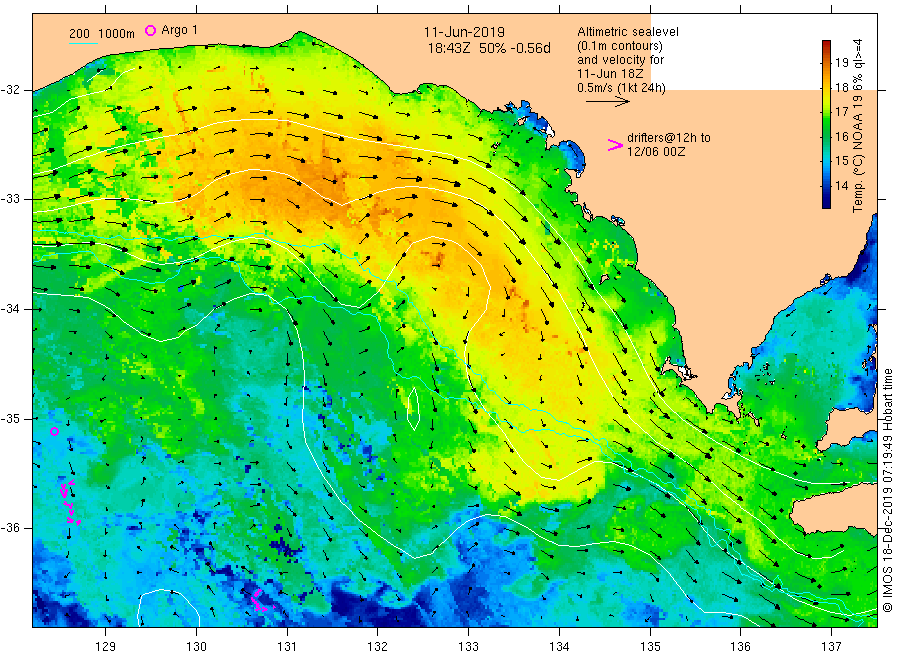
Task: Click the 'and velocity for' caption line
Action: point(620,60)
